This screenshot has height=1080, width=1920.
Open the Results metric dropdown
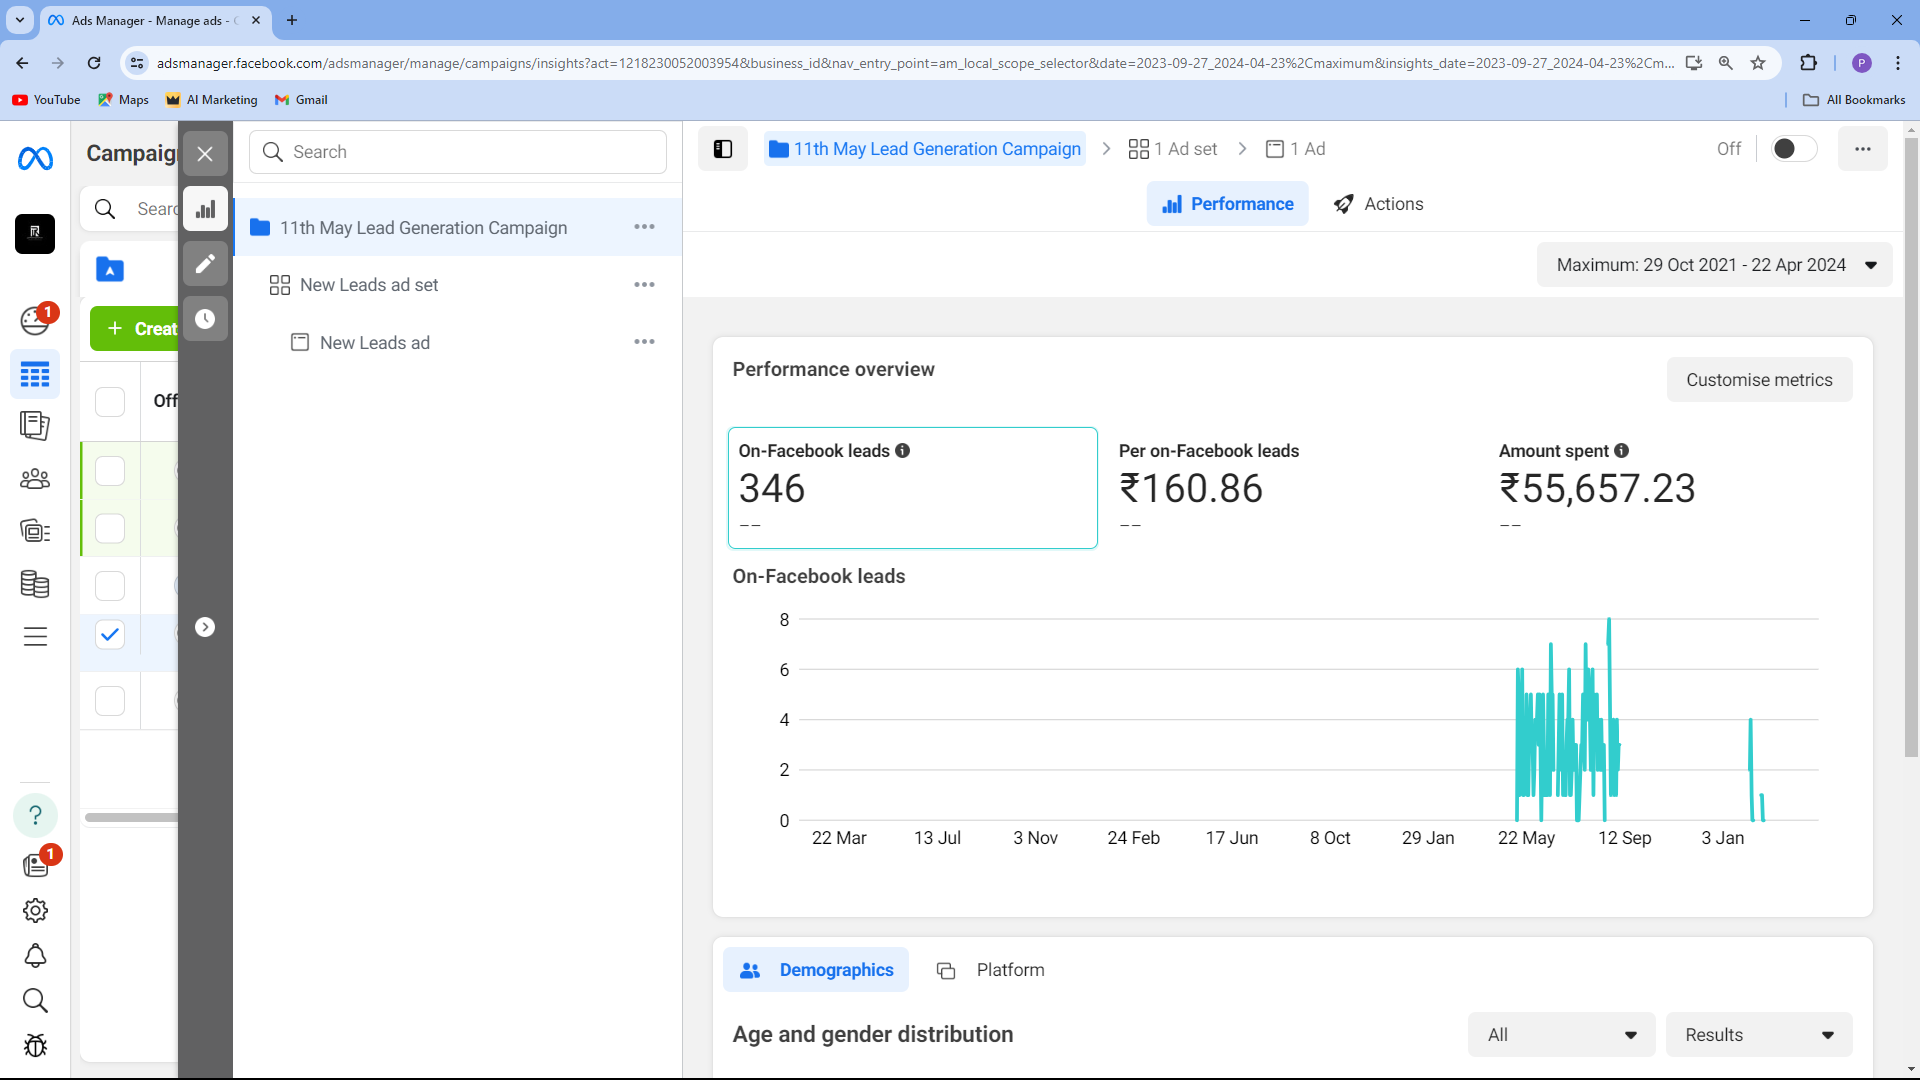[x=1758, y=1035]
